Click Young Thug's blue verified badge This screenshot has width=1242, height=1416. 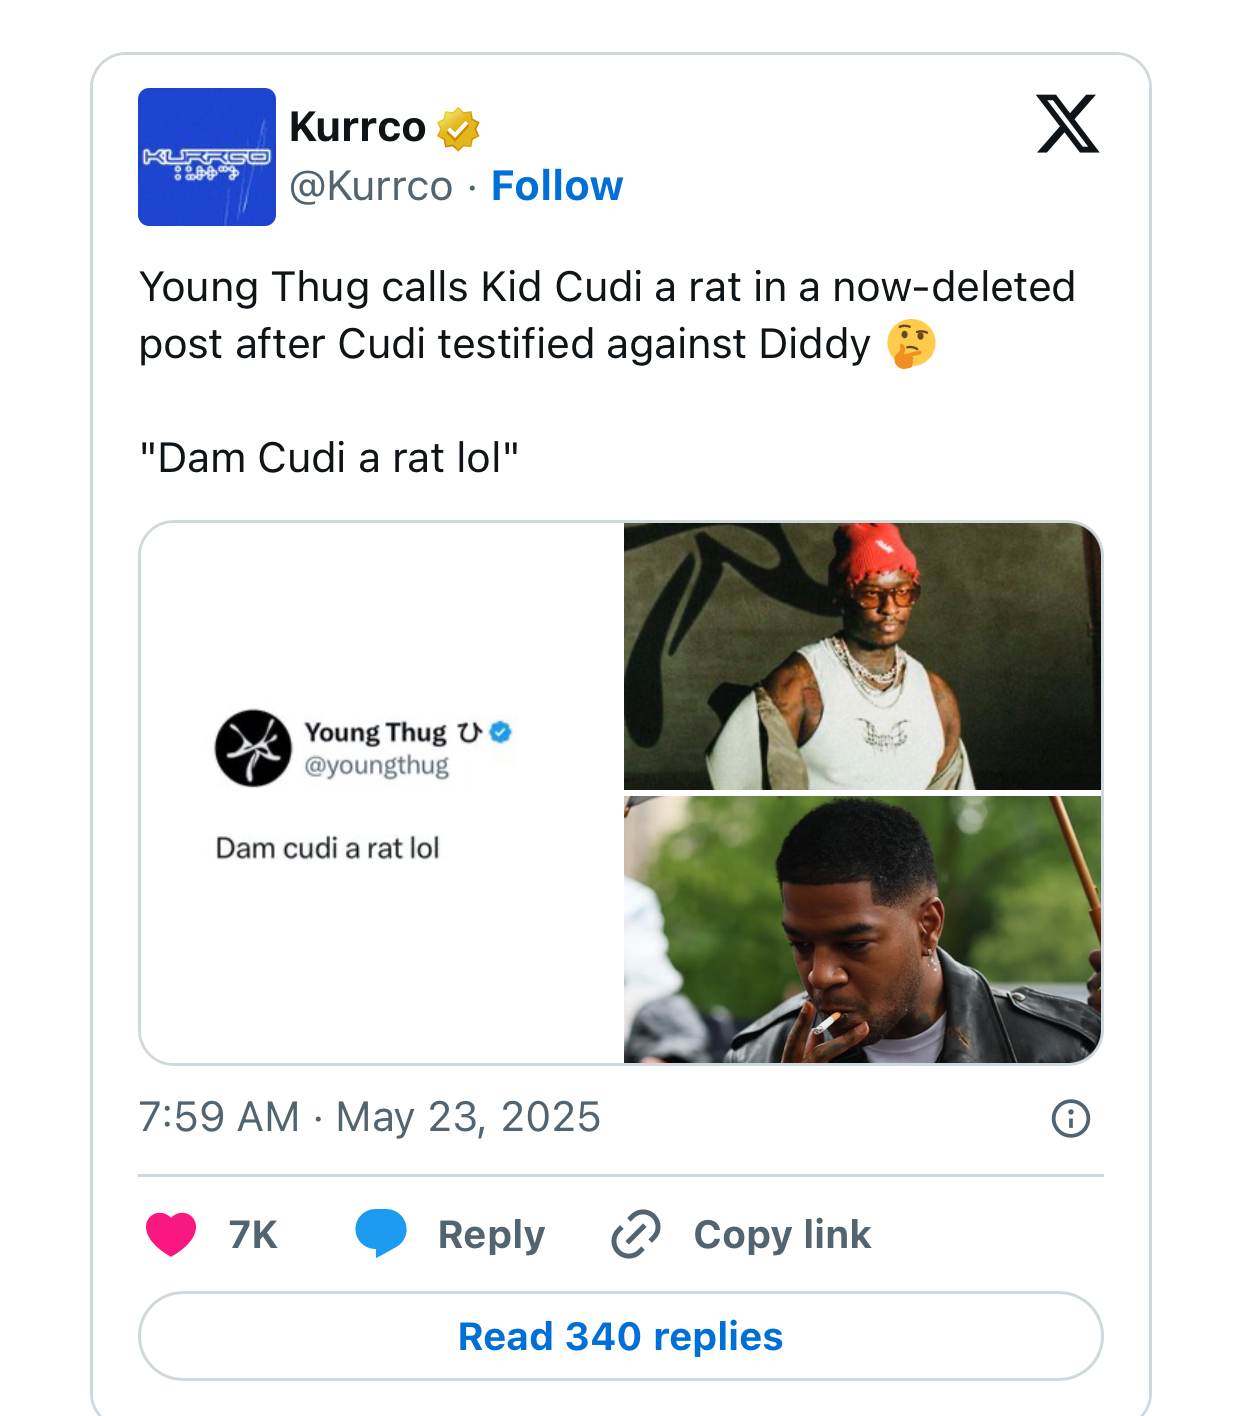pos(501,732)
